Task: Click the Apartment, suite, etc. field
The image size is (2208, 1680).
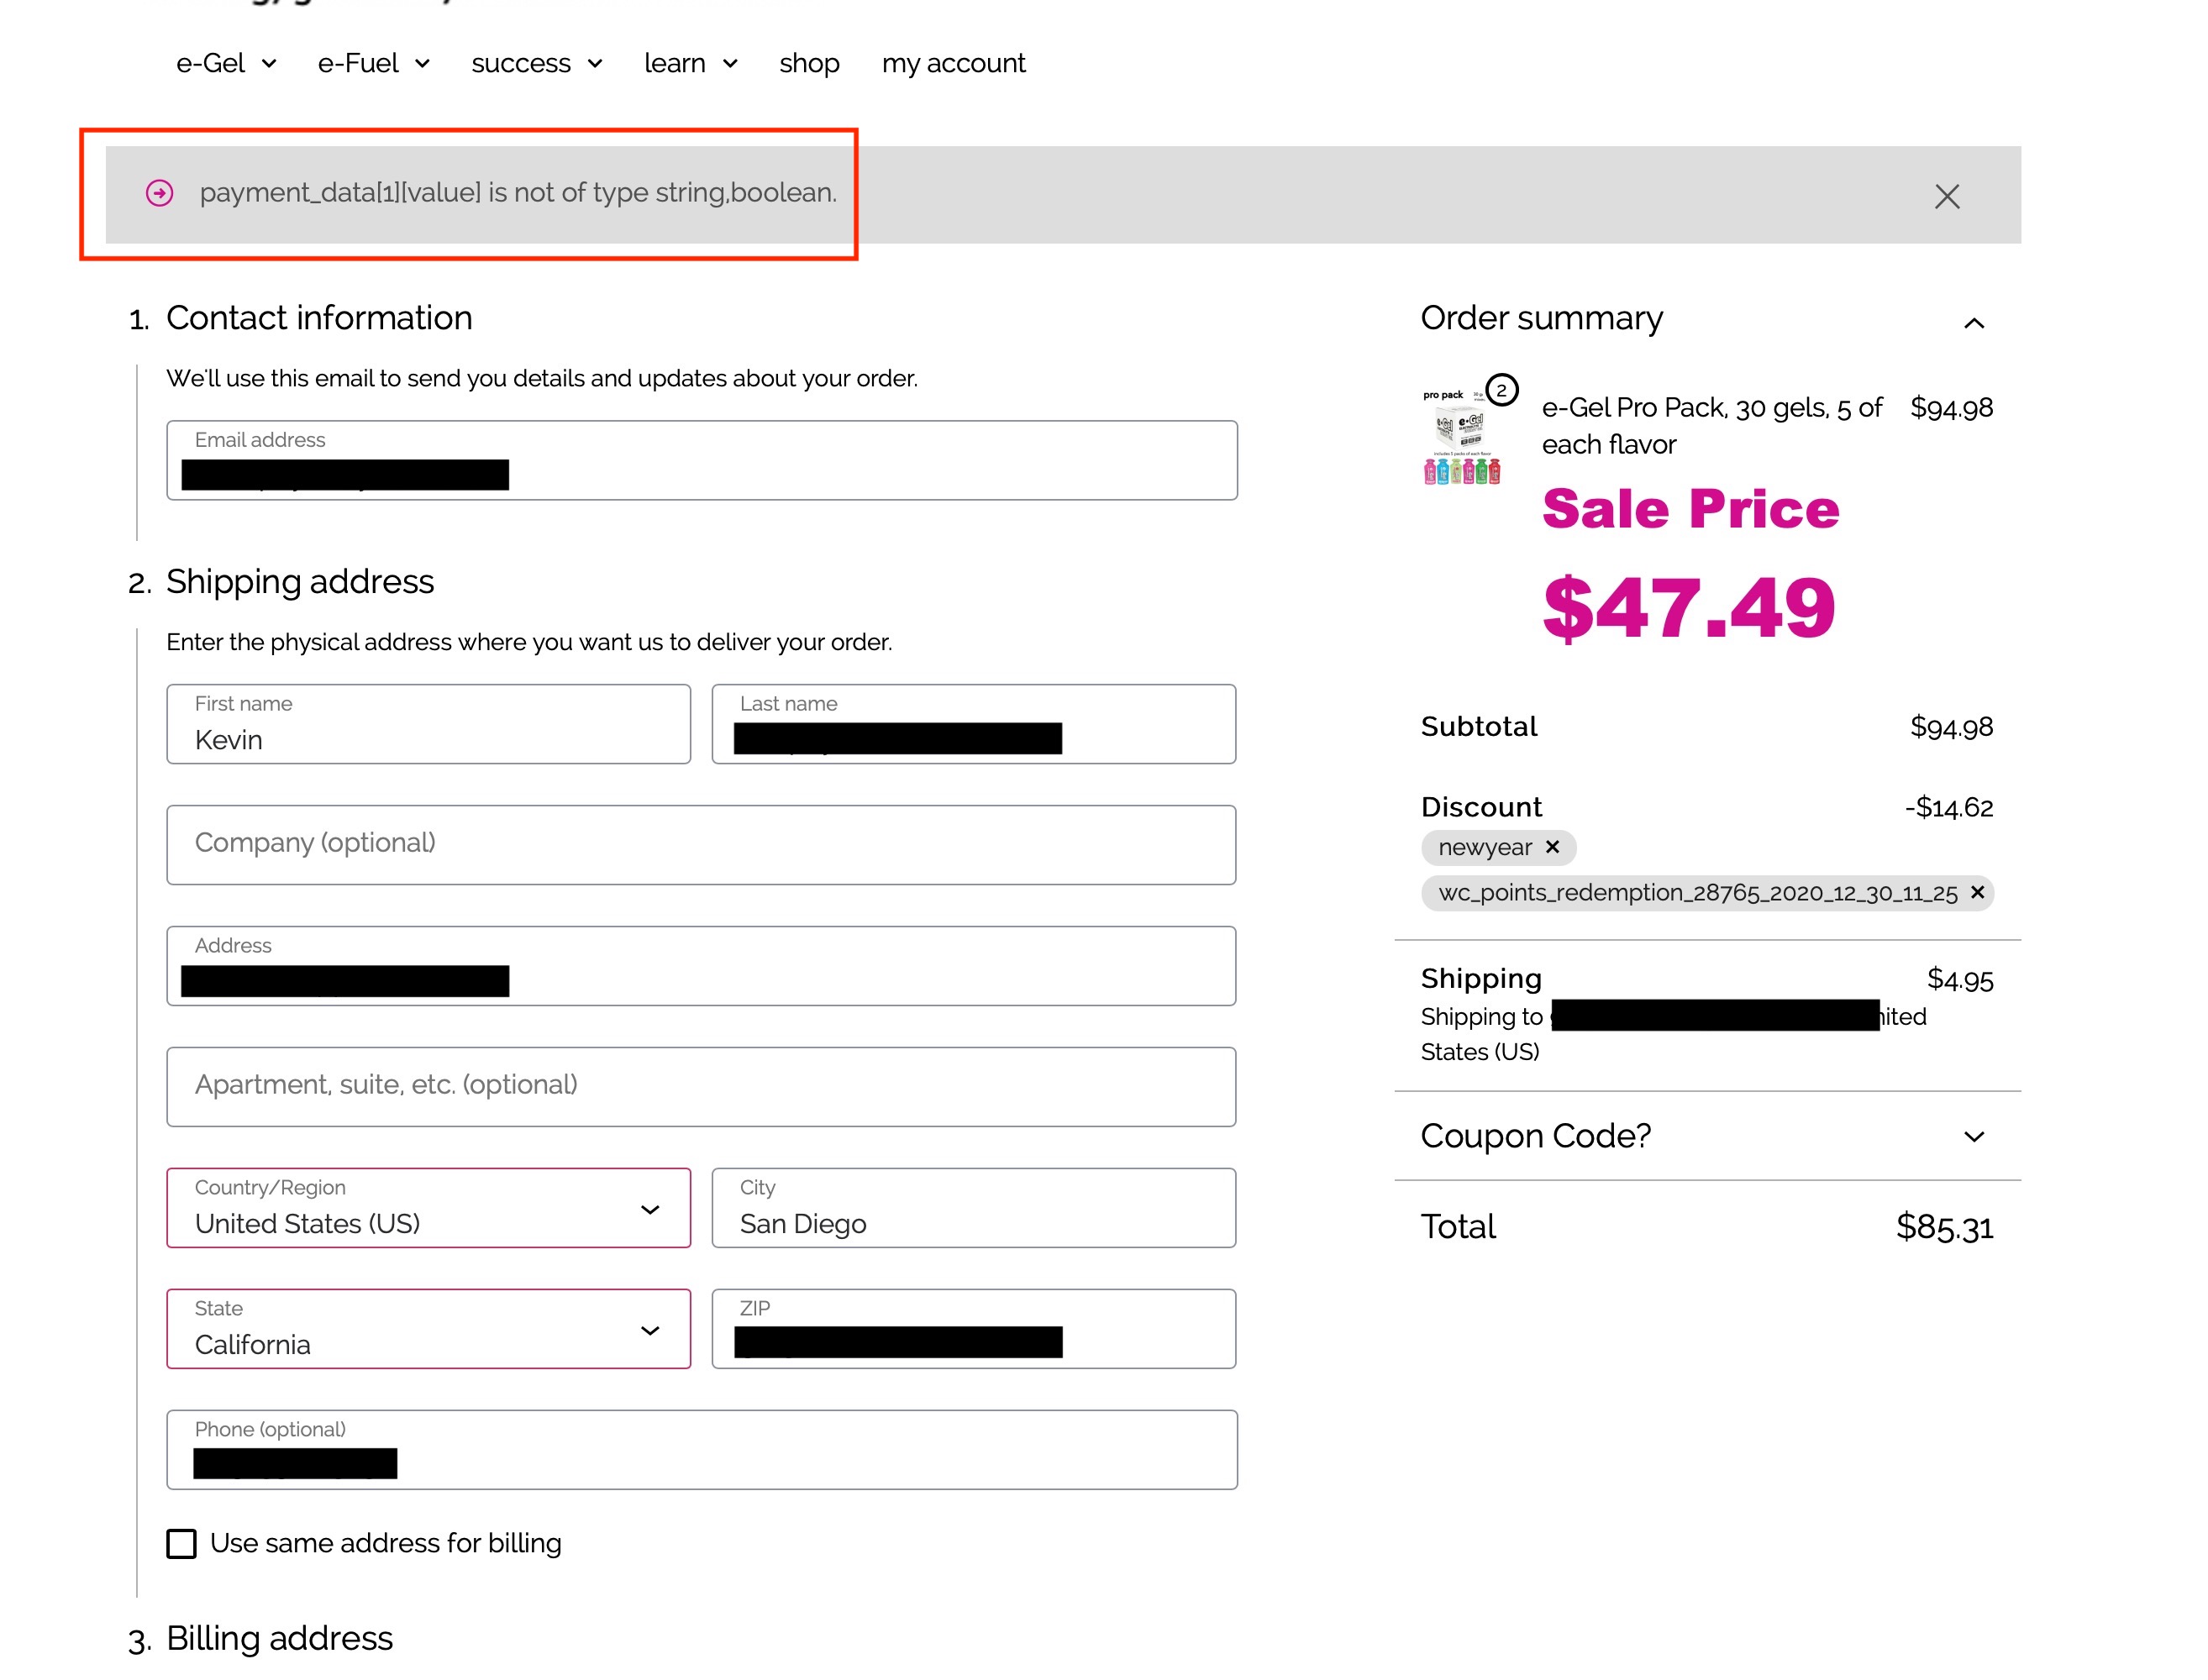Action: (x=700, y=1087)
